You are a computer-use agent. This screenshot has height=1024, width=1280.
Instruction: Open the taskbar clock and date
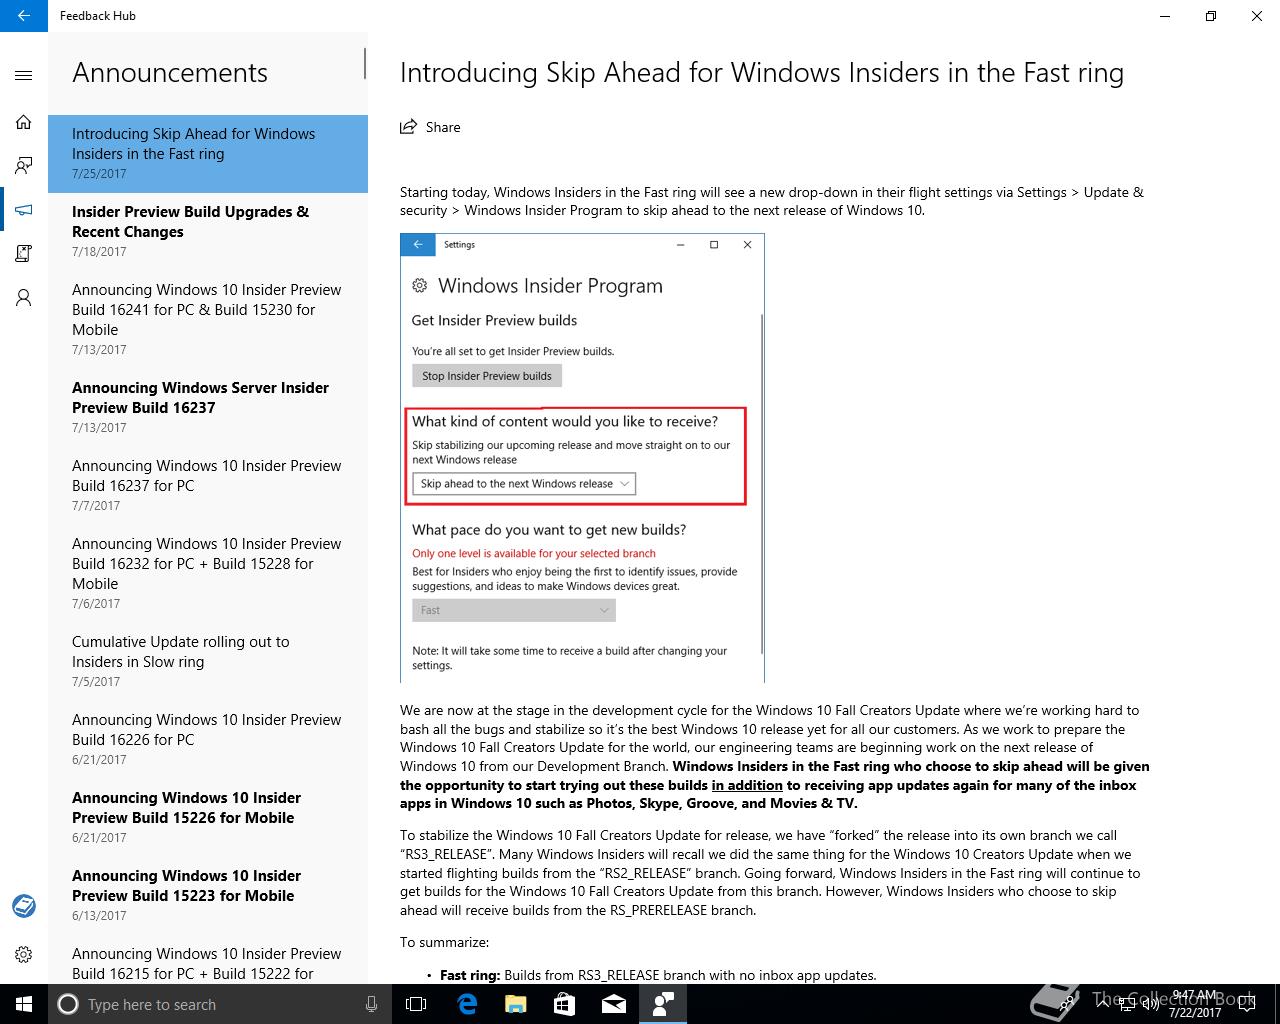tap(1194, 1004)
